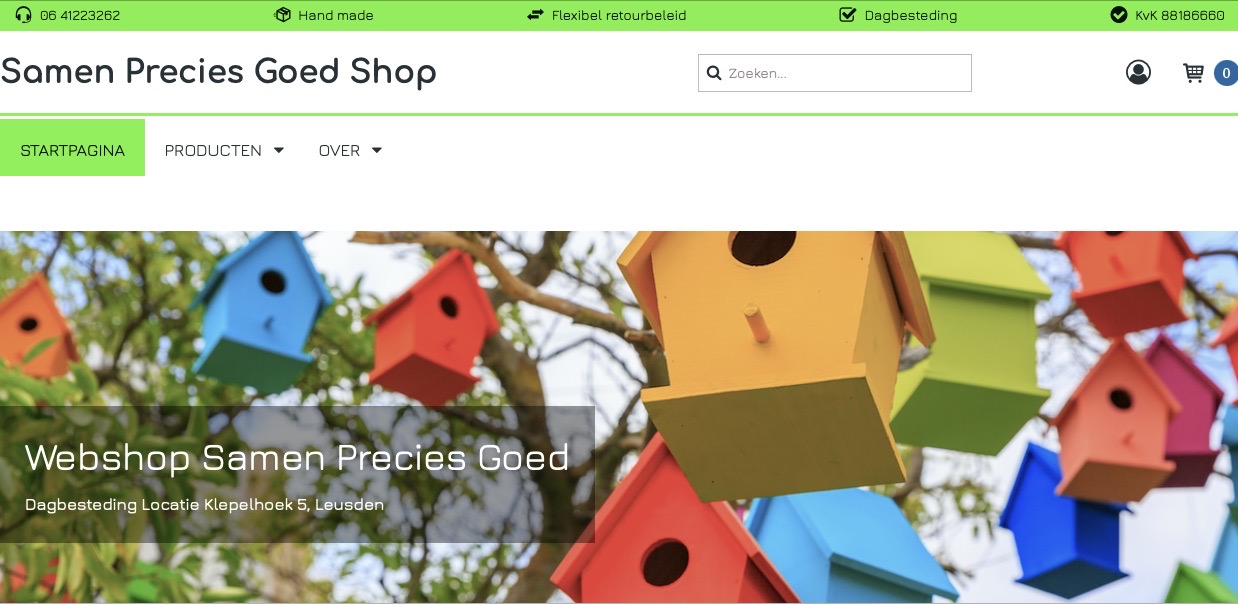Click the magnifier search icon
Viewport: 1238px width, 604px height.
714,73
